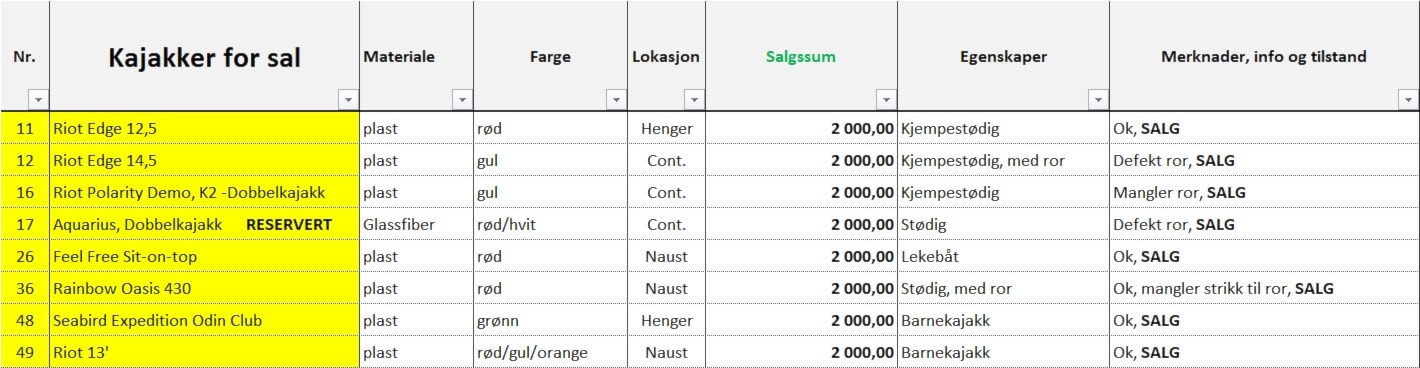
Task: Open the Nr. column filter dropdown
Action: [x=38, y=100]
